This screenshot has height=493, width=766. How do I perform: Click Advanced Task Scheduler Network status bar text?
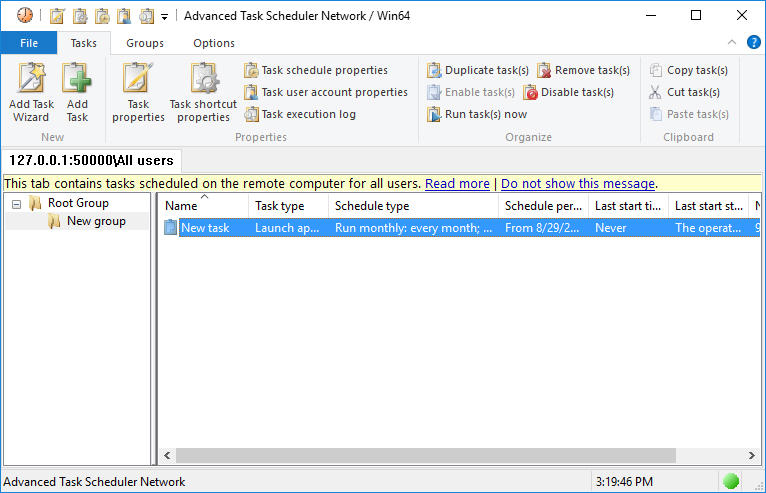coord(94,482)
